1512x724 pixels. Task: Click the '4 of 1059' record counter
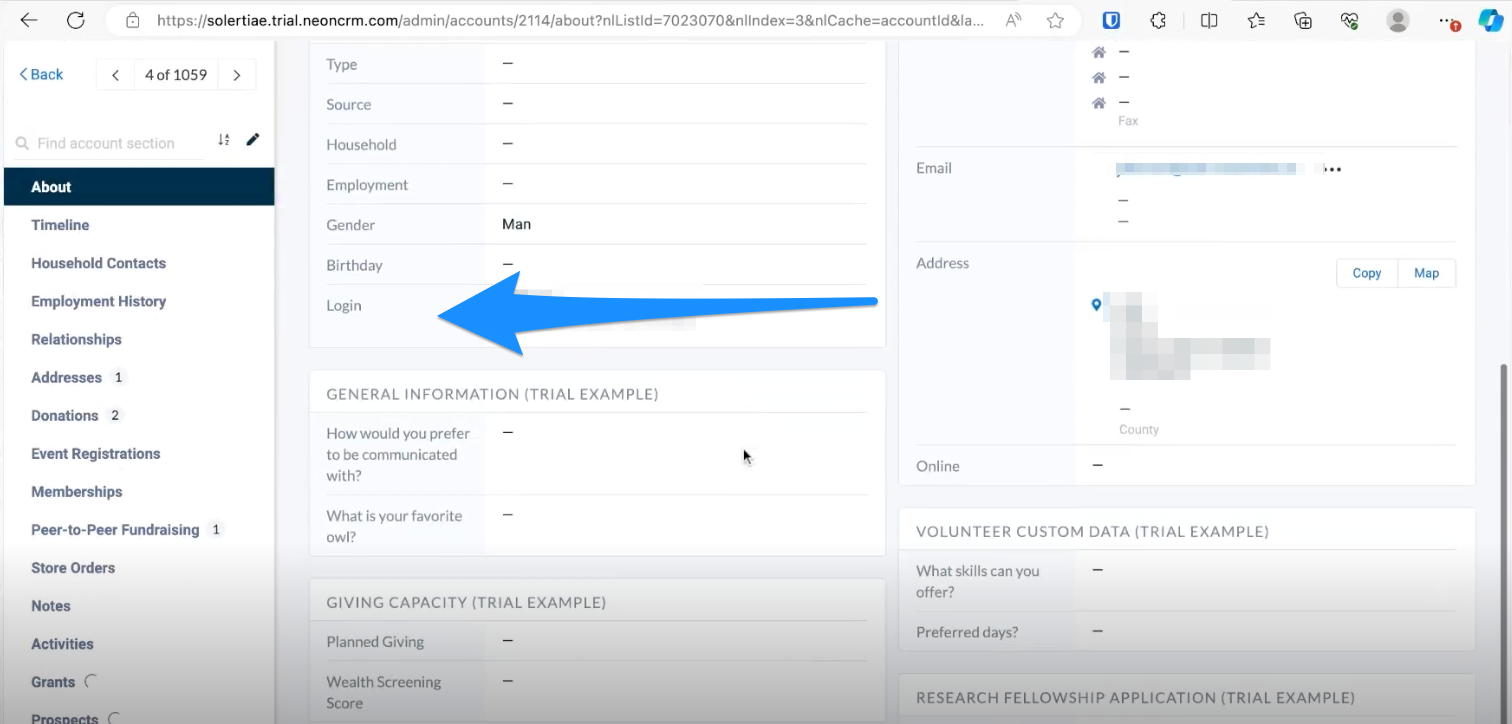point(176,74)
